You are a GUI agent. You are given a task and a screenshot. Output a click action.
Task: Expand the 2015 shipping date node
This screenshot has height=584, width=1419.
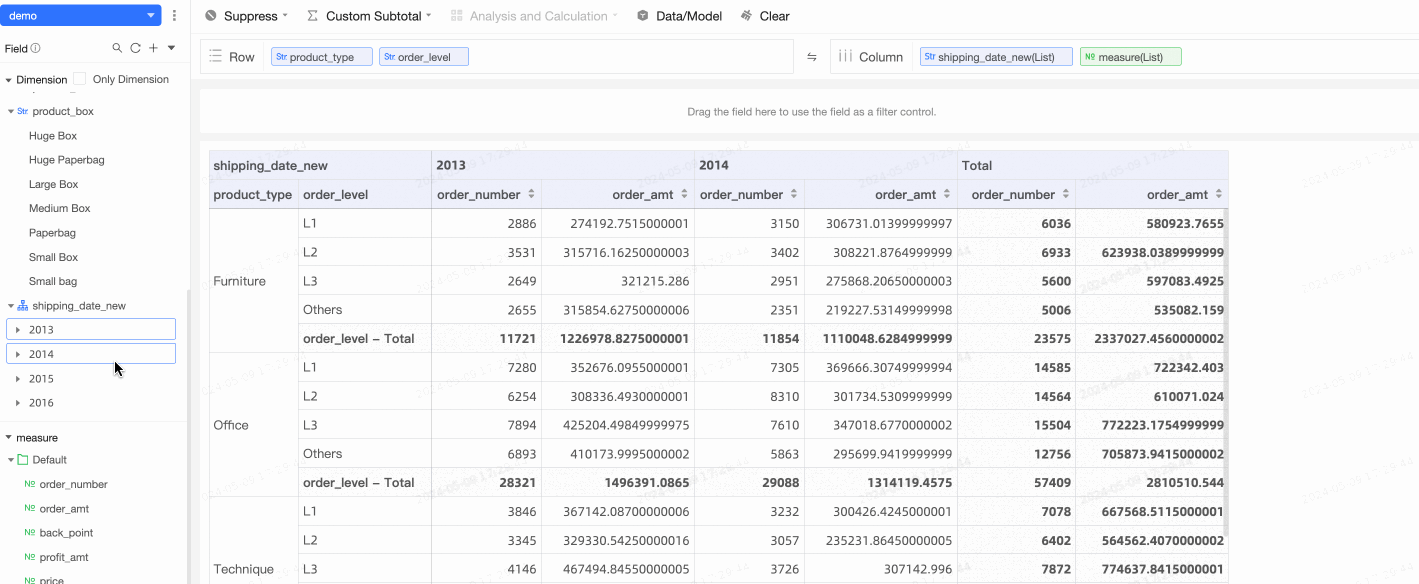pyautogui.click(x=18, y=379)
